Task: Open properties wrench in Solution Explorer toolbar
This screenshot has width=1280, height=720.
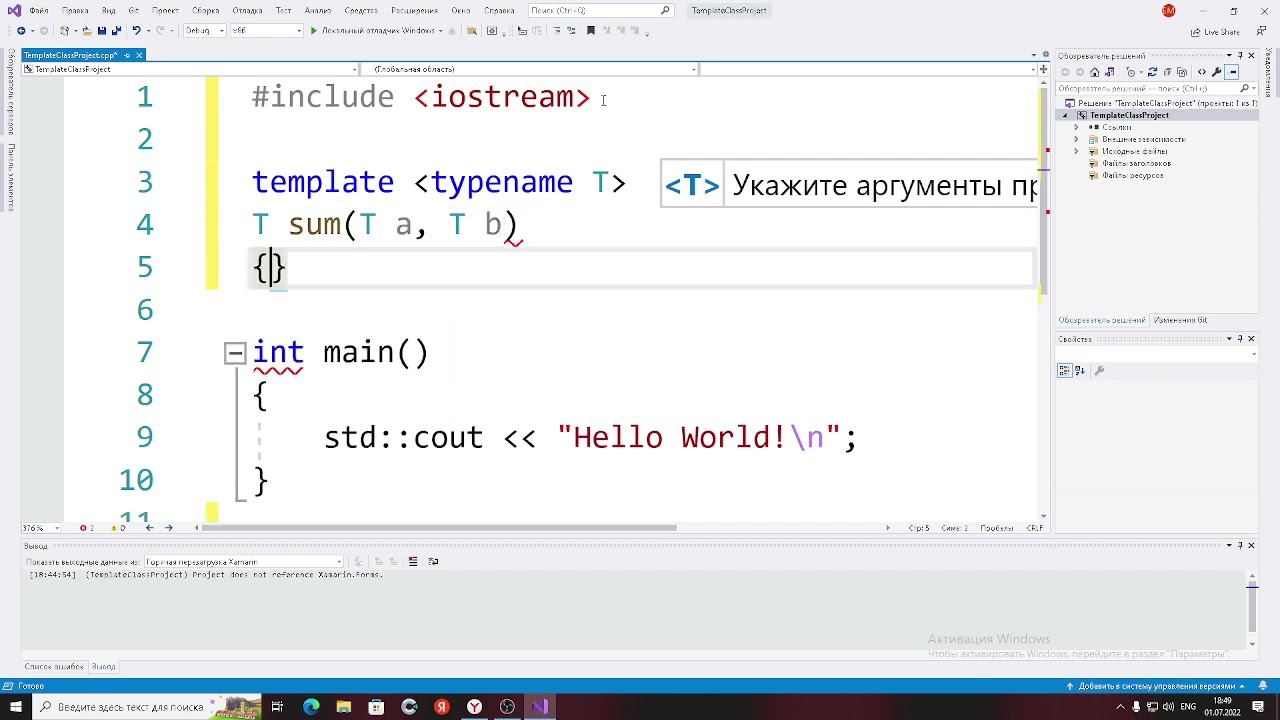Action: coord(1219,72)
